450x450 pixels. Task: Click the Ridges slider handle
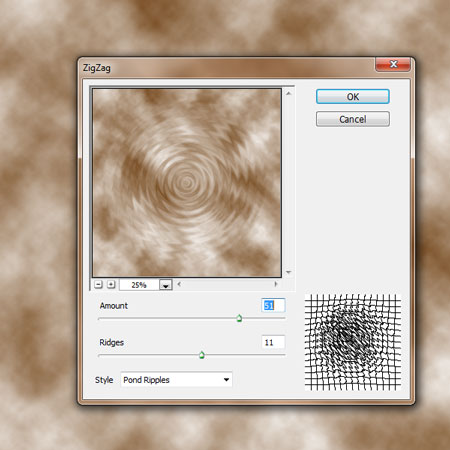(x=202, y=355)
